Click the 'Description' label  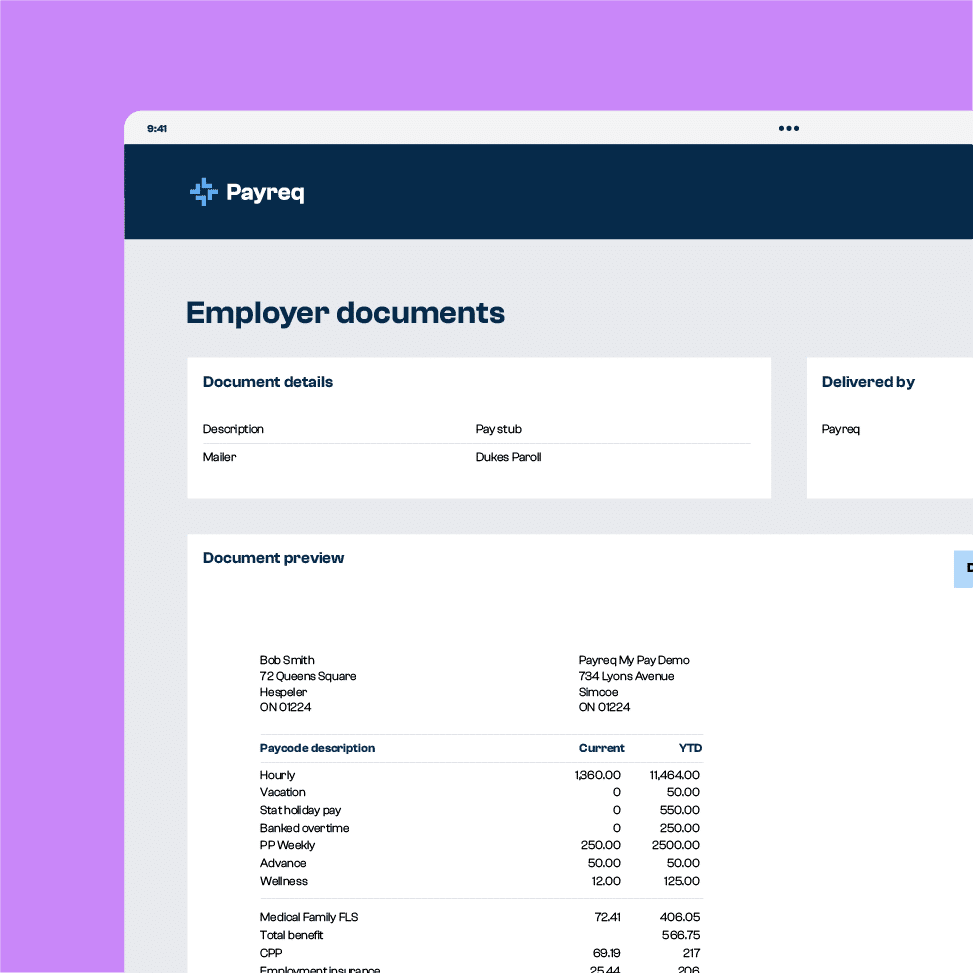[x=233, y=429]
